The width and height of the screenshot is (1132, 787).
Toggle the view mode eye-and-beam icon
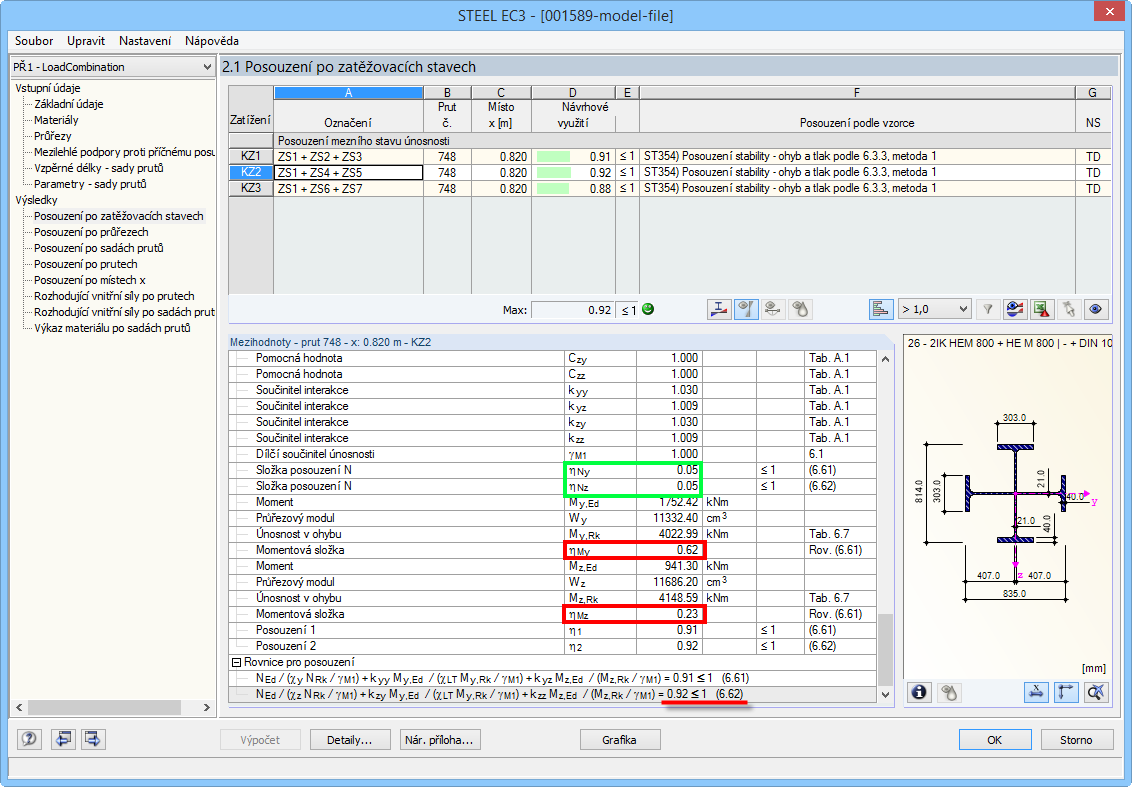click(746, 310)
